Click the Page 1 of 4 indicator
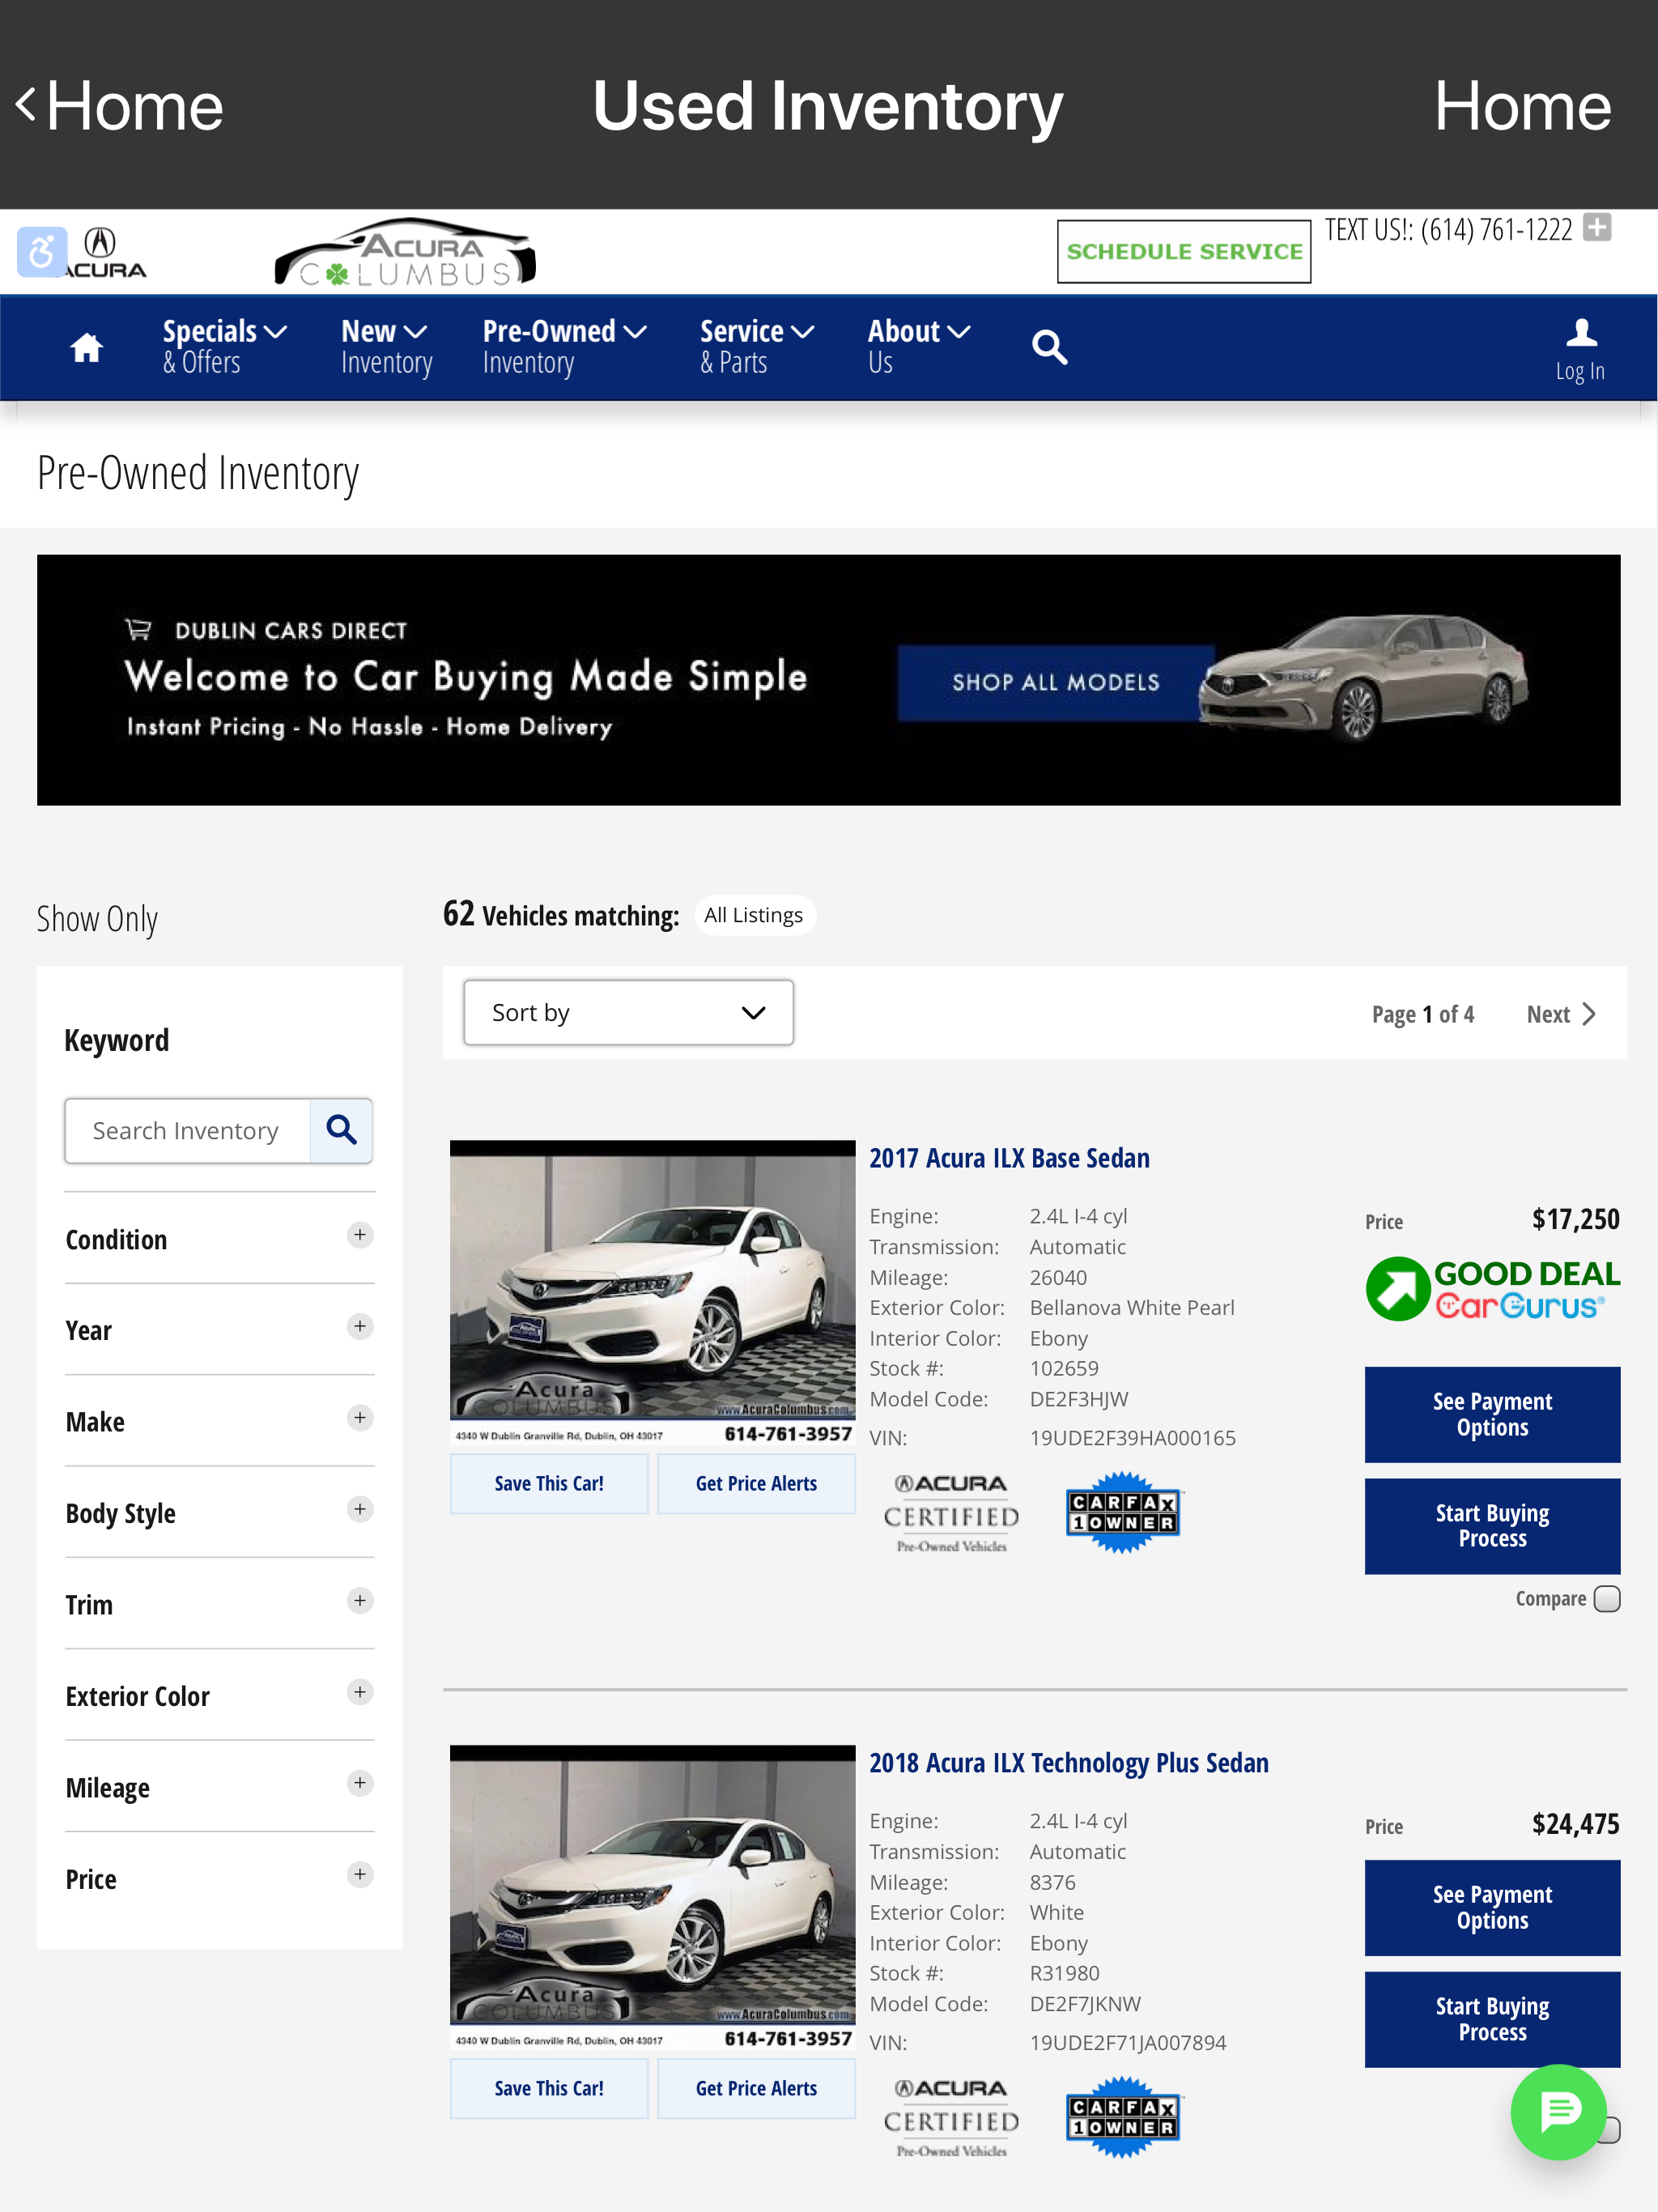Screen dimensions: 1658x2212 click(1422, 1014)
